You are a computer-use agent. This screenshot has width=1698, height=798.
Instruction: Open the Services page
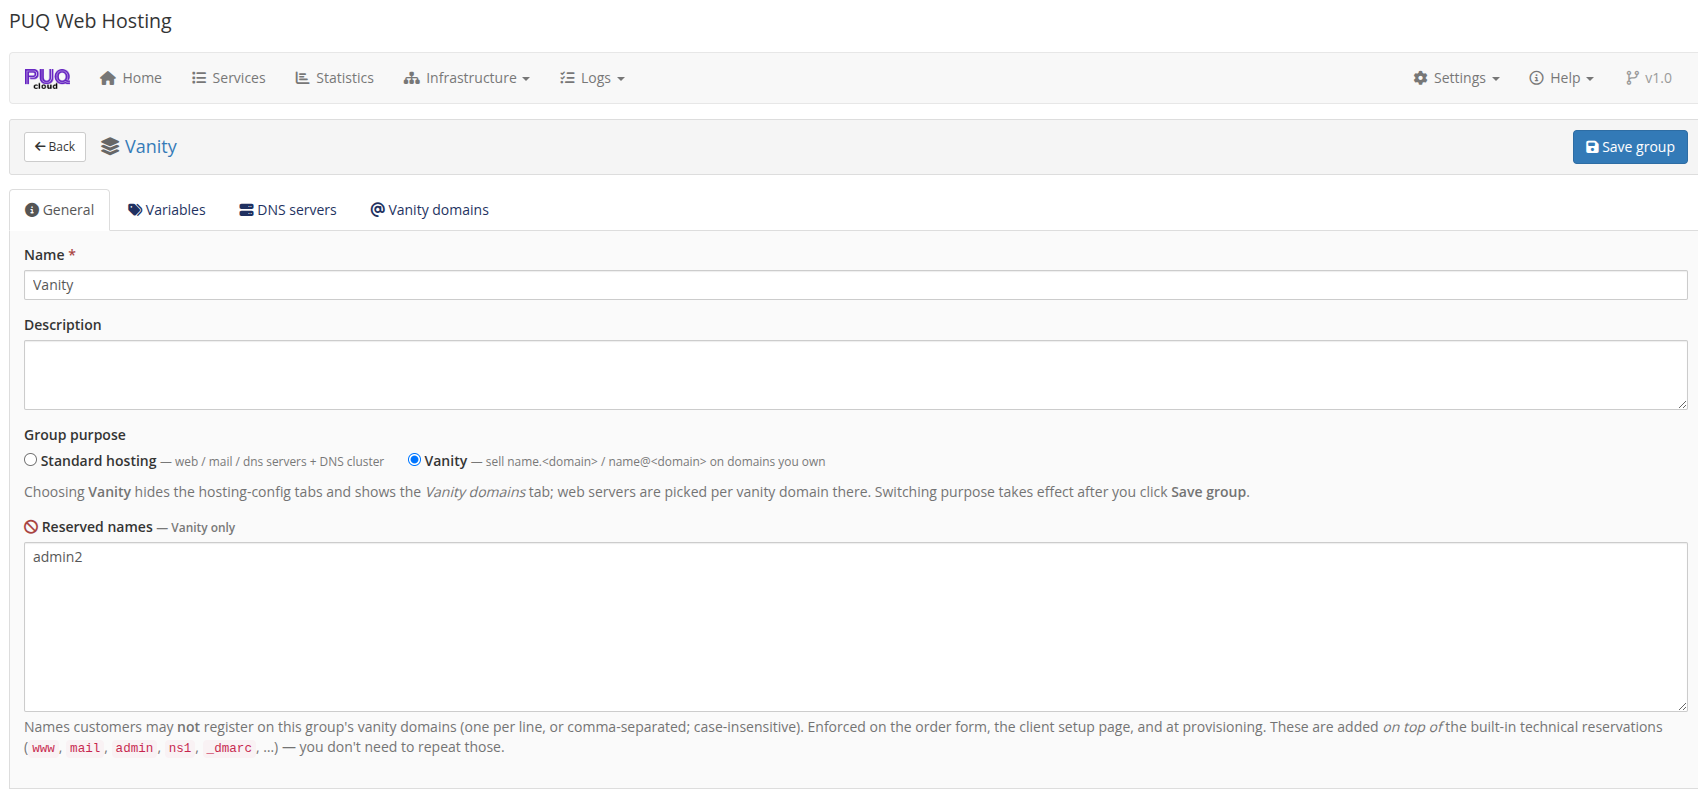(229, 78)
